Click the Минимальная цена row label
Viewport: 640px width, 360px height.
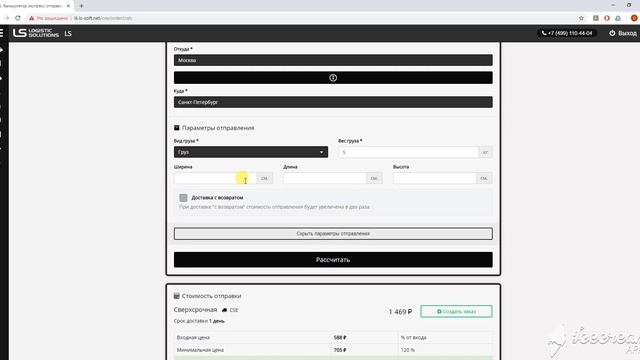[200, 350]
